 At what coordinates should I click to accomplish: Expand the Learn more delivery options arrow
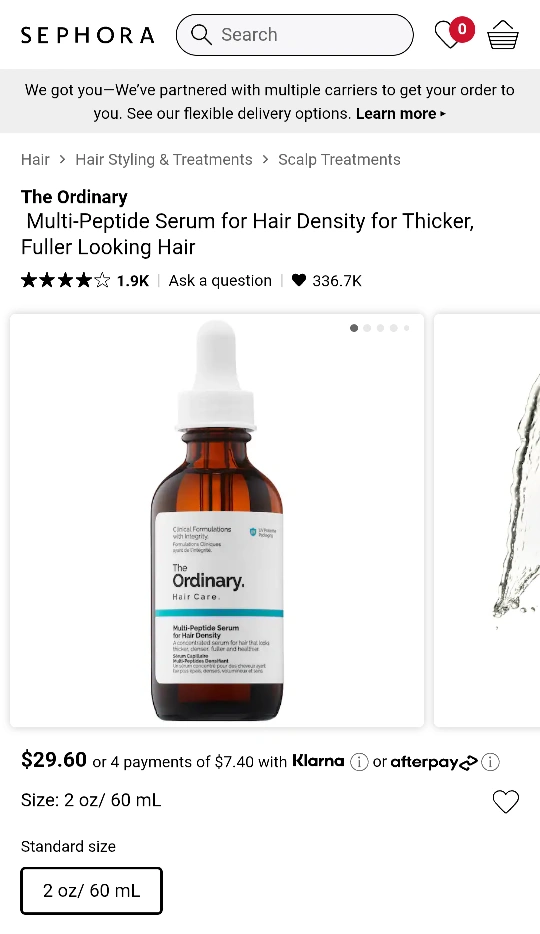[x=442, y=114]
